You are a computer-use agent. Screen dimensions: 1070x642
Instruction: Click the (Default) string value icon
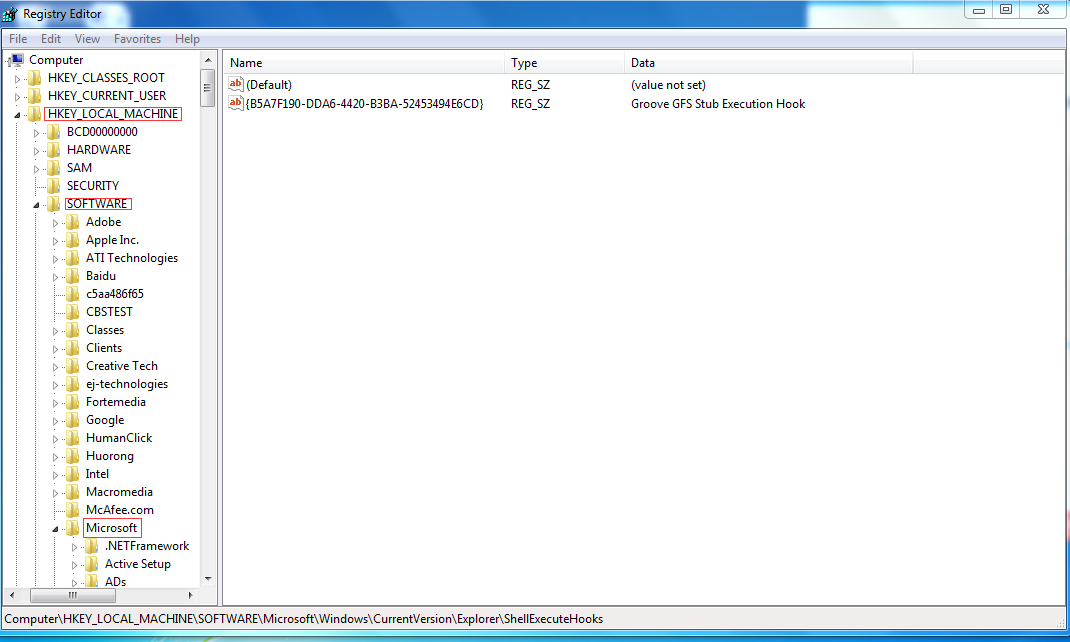236,85
